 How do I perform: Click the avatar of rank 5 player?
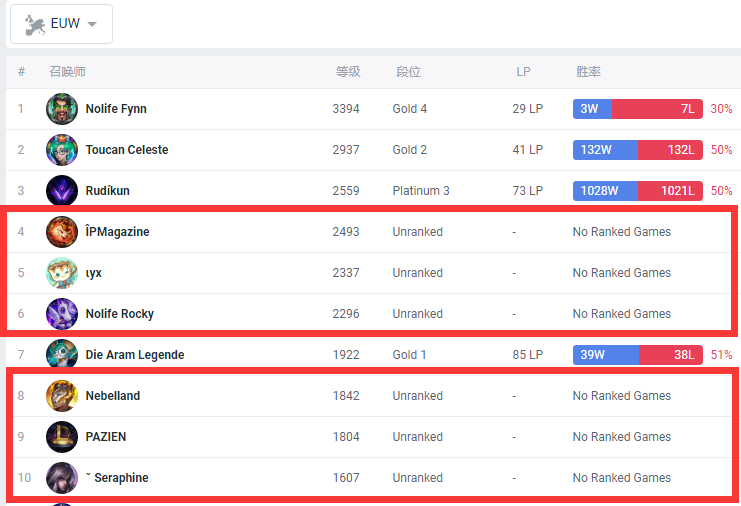coord(62,273)
